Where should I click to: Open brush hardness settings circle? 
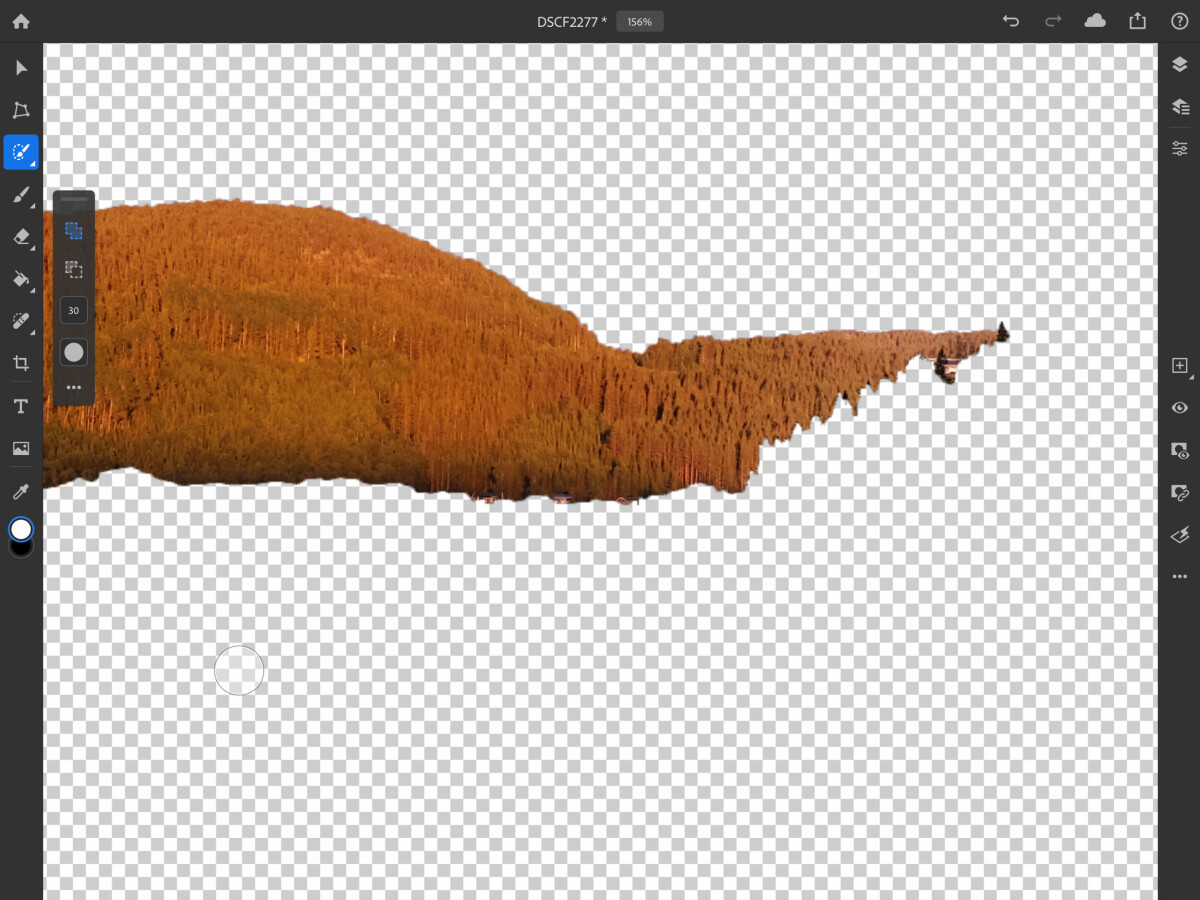coord(74,352)
